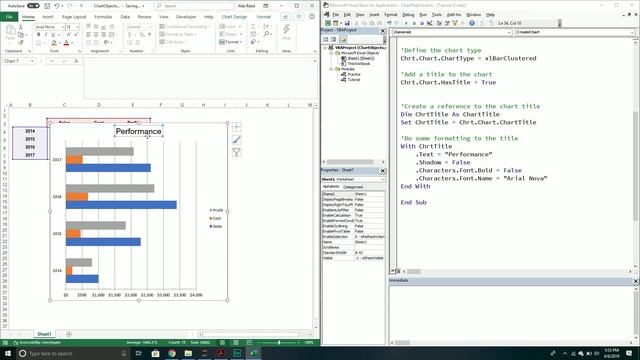
Task: Click the View Microsoft Excel icon in VBA toolbar
Action: [327, 23]
